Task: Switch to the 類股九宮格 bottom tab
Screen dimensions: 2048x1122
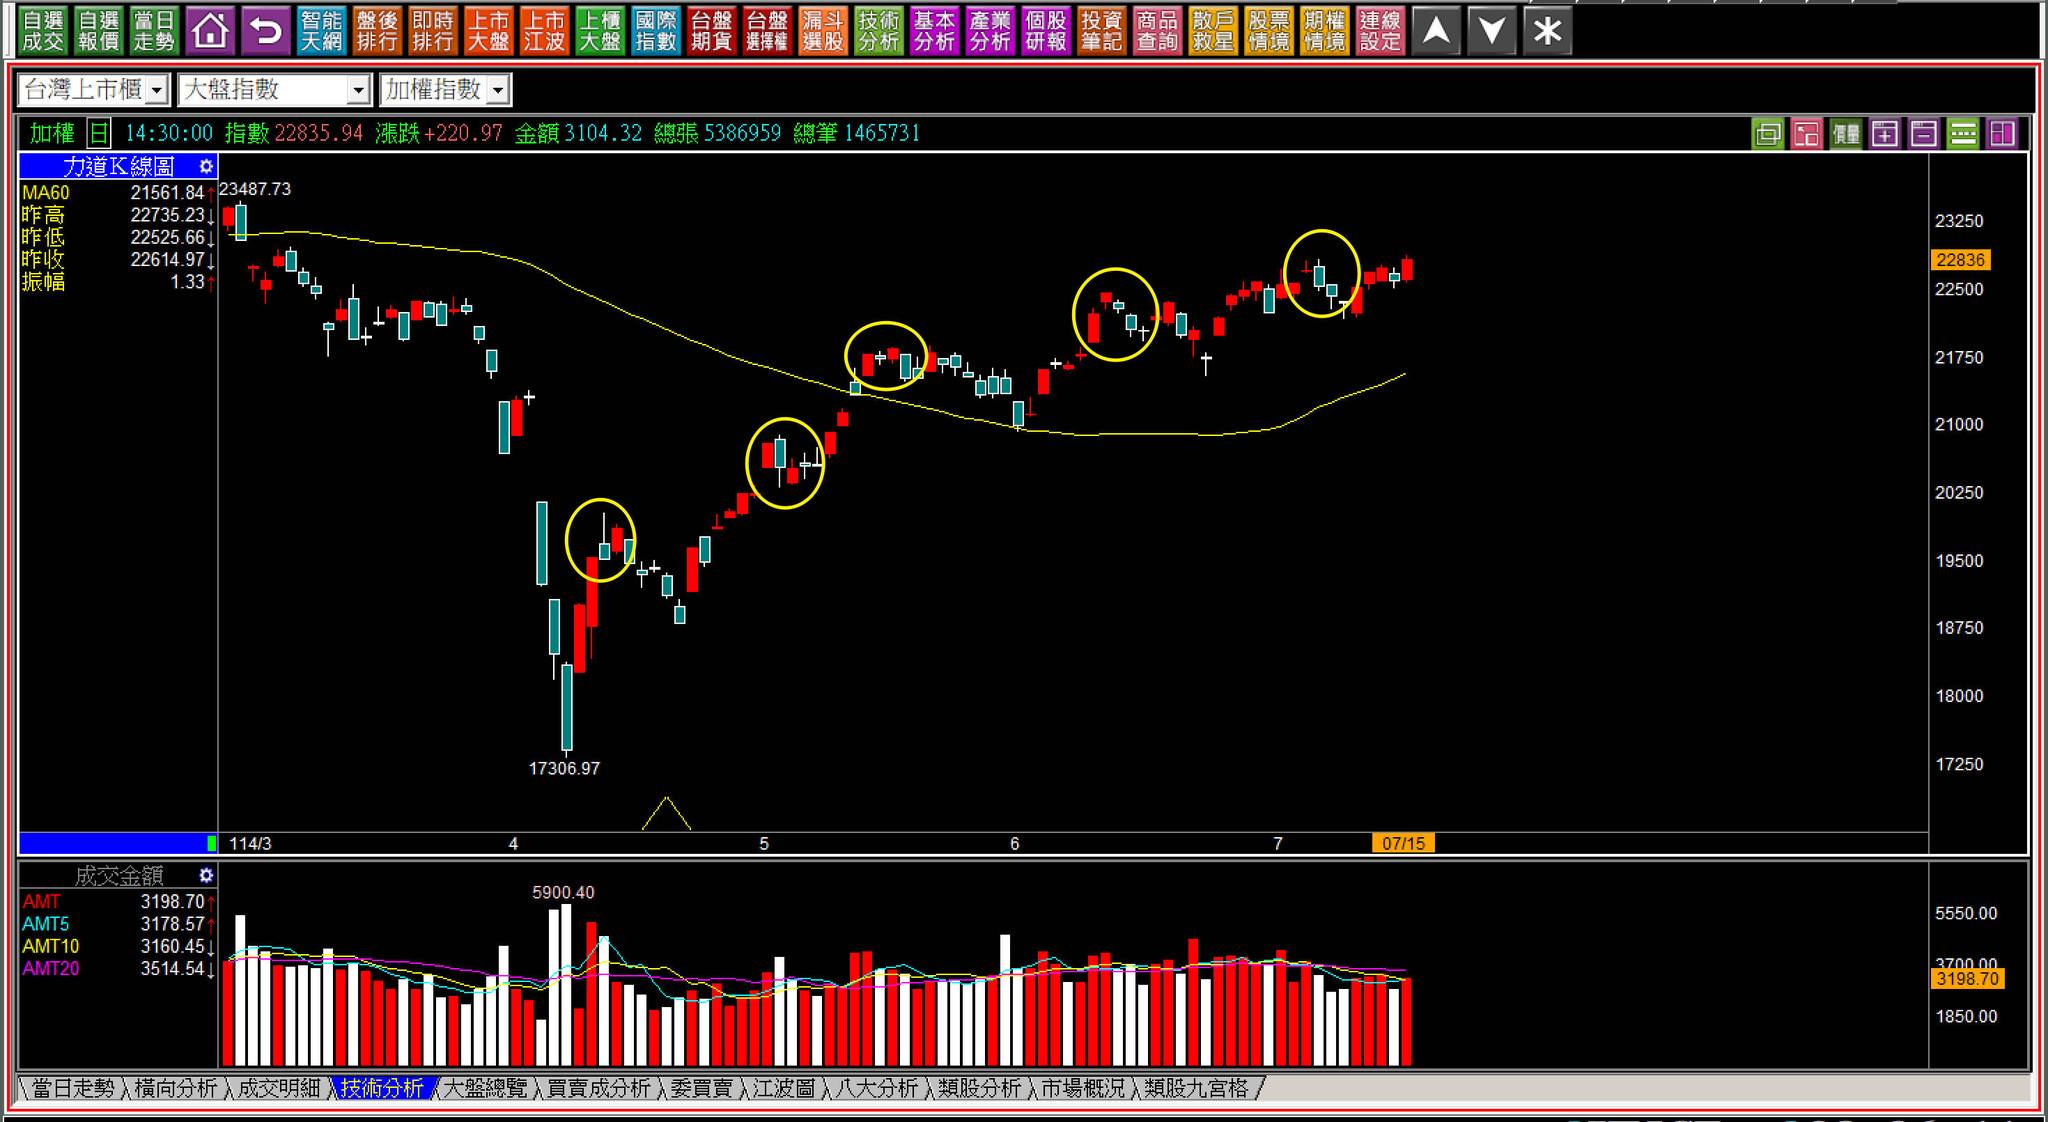Action: pos(1196,1088)
